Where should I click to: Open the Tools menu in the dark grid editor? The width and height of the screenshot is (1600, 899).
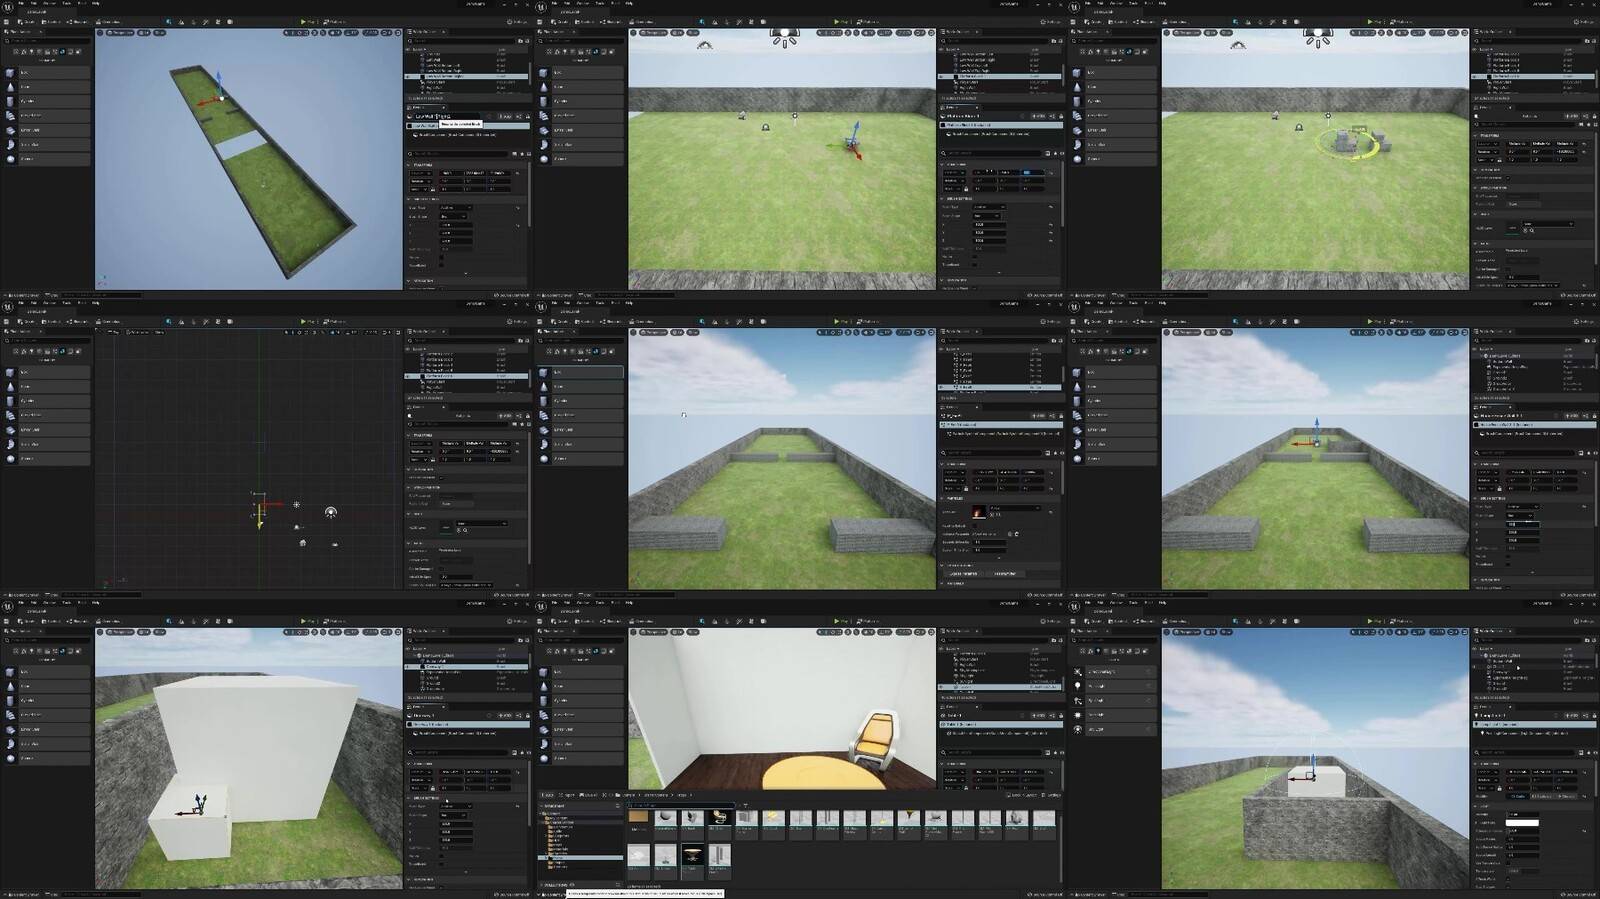65,302
